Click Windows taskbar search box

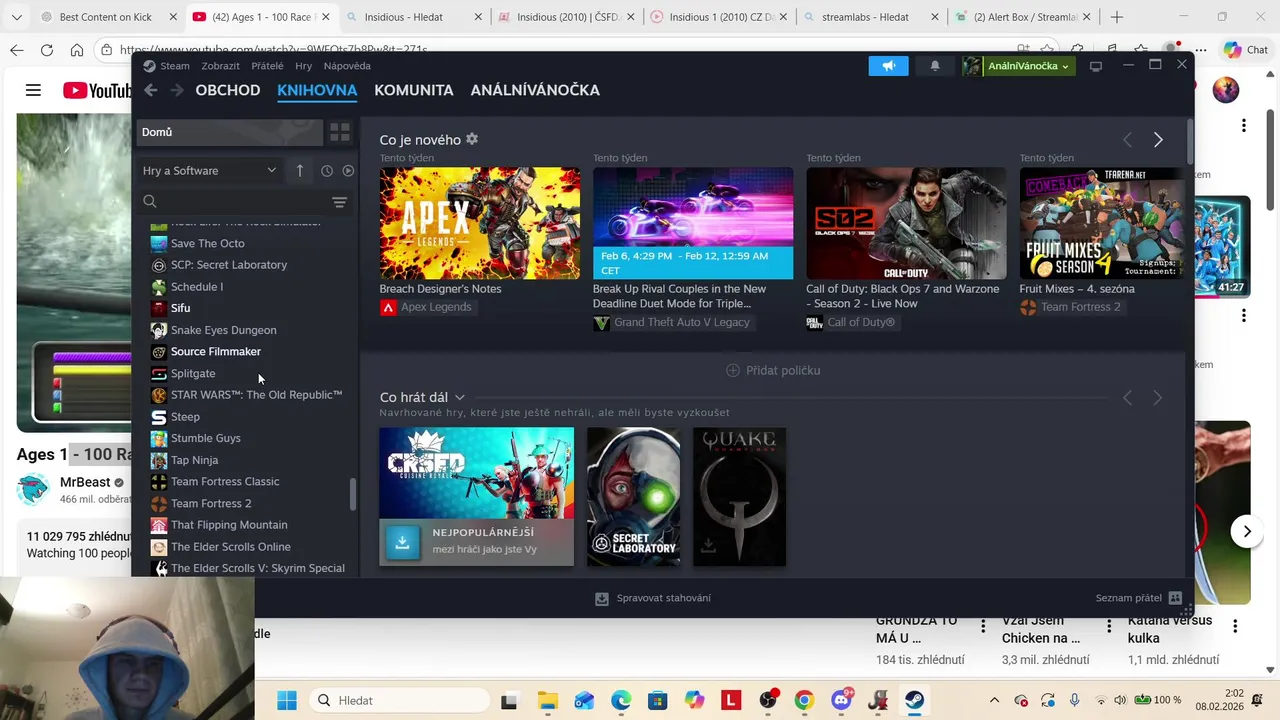398,700
